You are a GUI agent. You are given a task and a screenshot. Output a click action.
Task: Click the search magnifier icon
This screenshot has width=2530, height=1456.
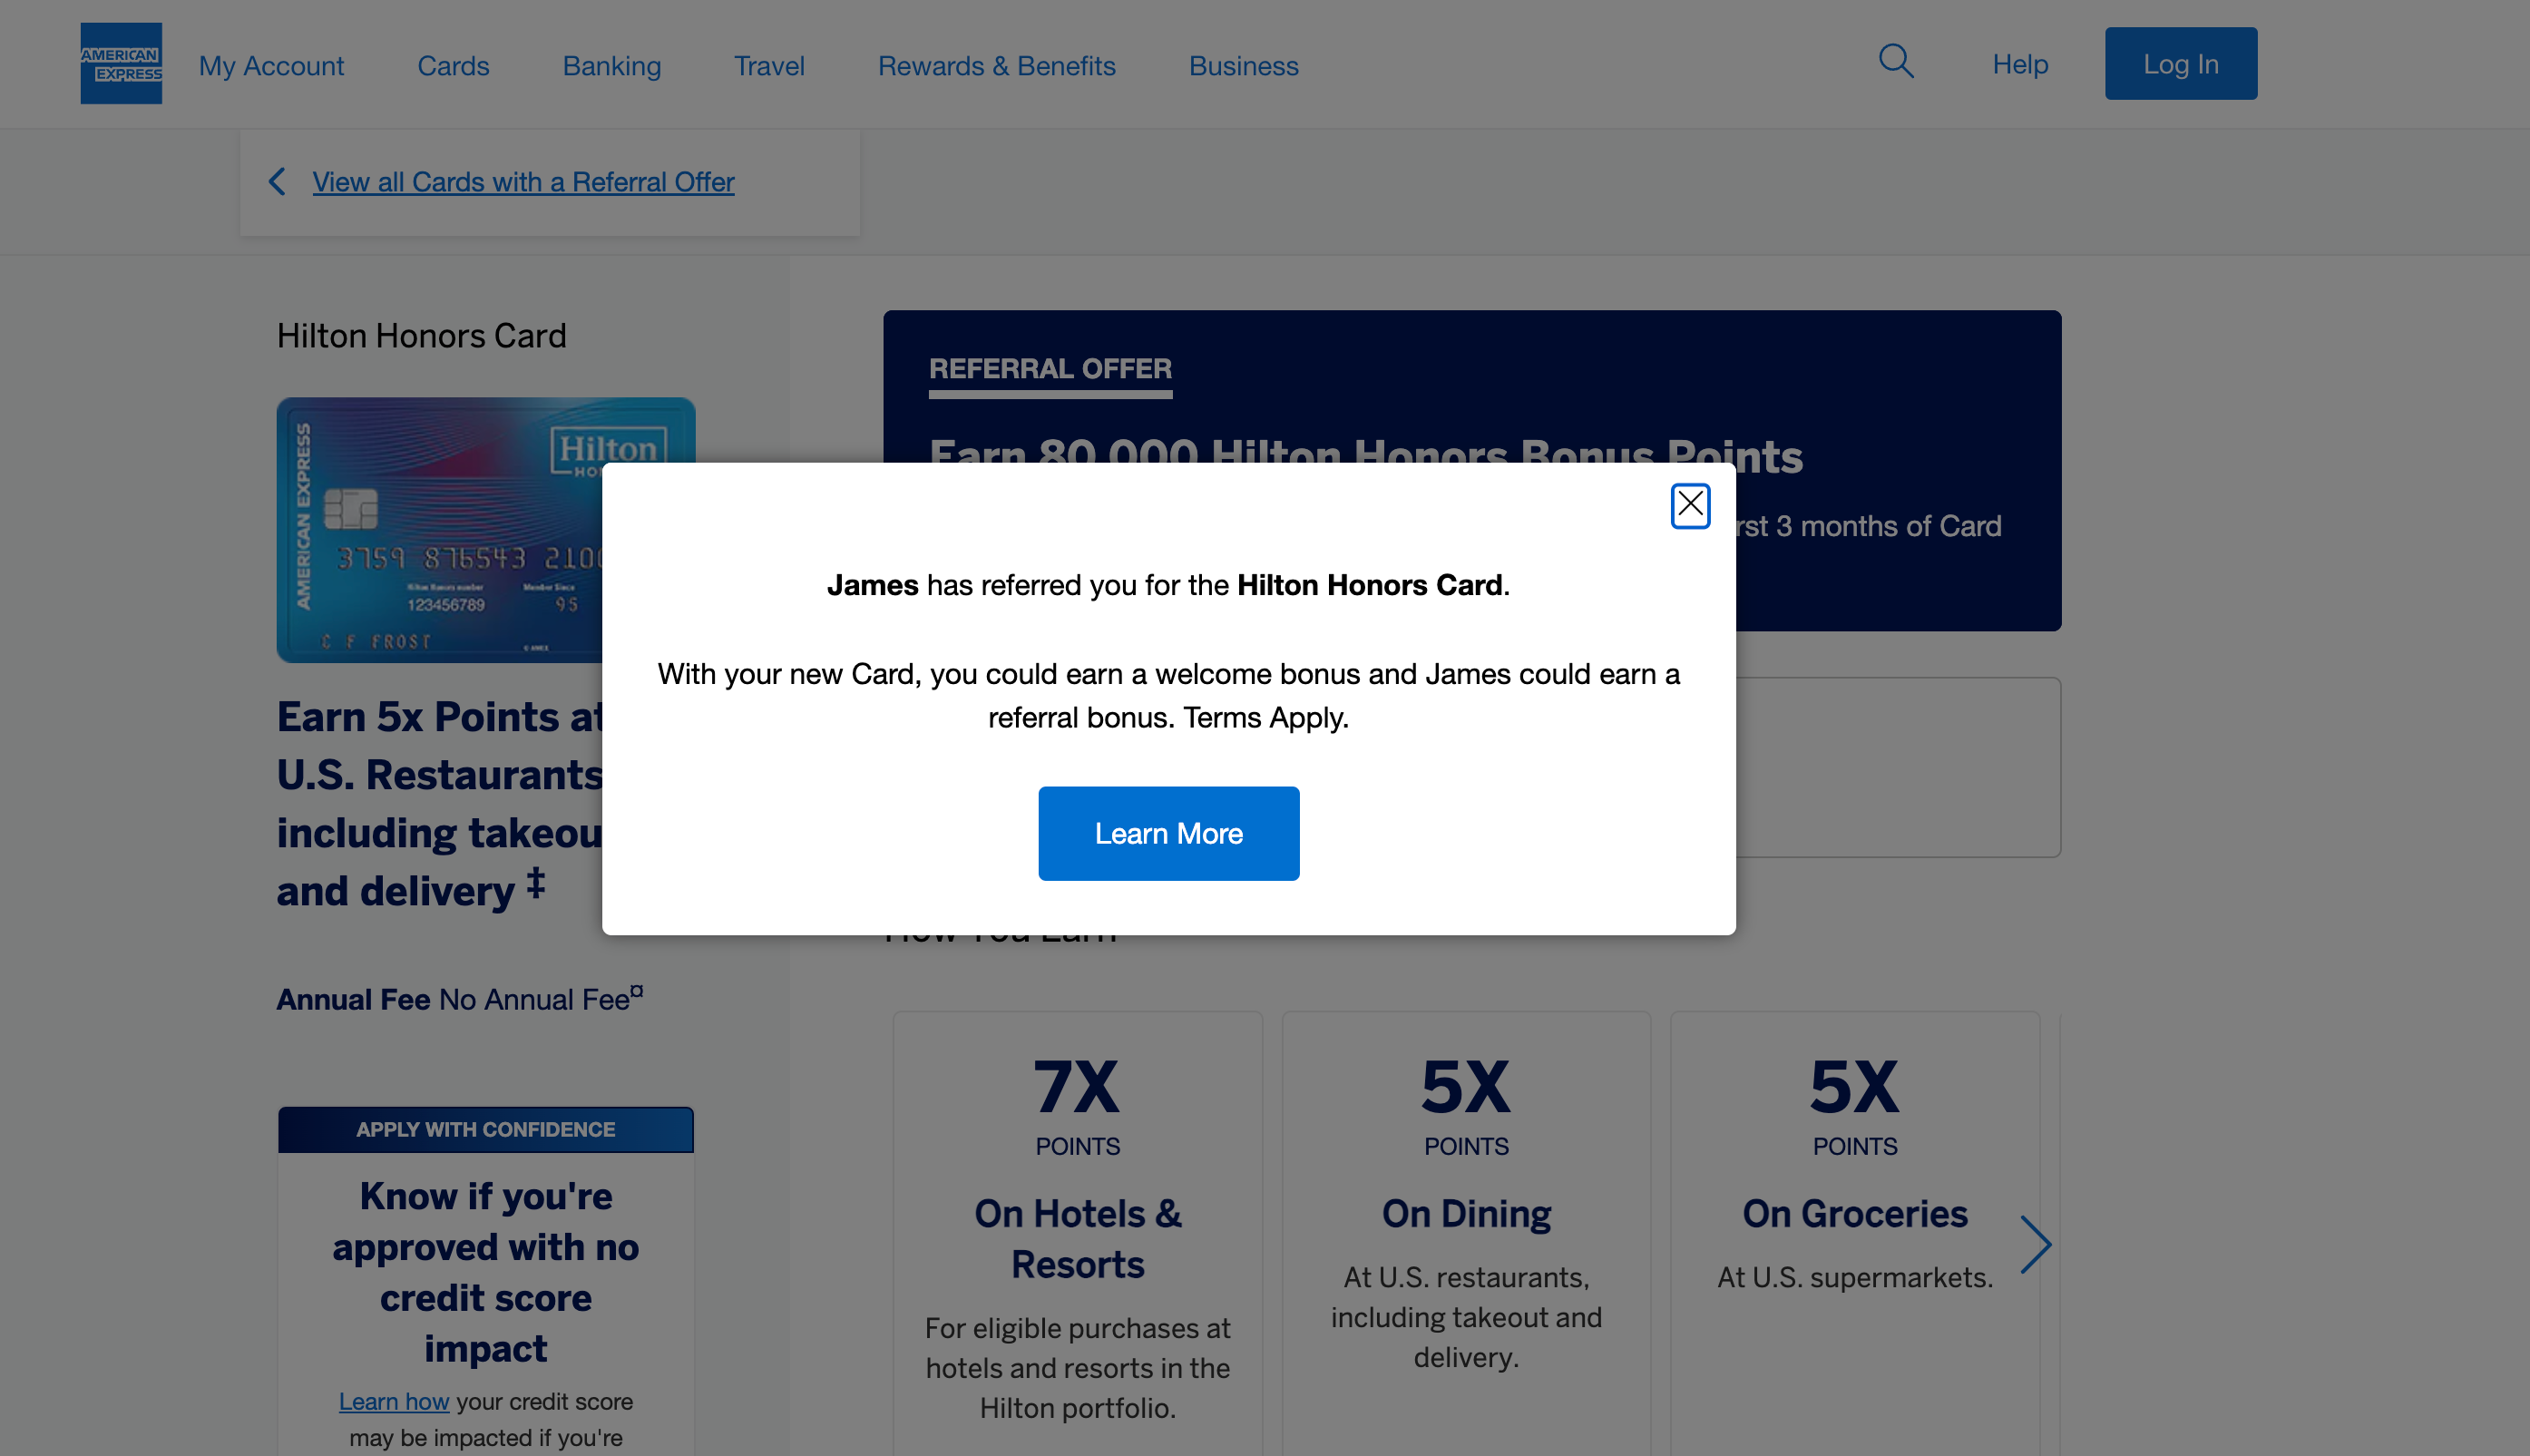pos(1898,63)
